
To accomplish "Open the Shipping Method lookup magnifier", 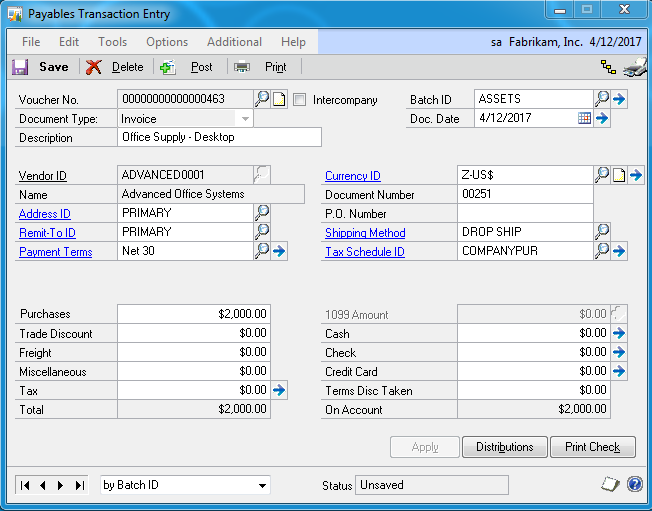I will click(x=602, y=232).
